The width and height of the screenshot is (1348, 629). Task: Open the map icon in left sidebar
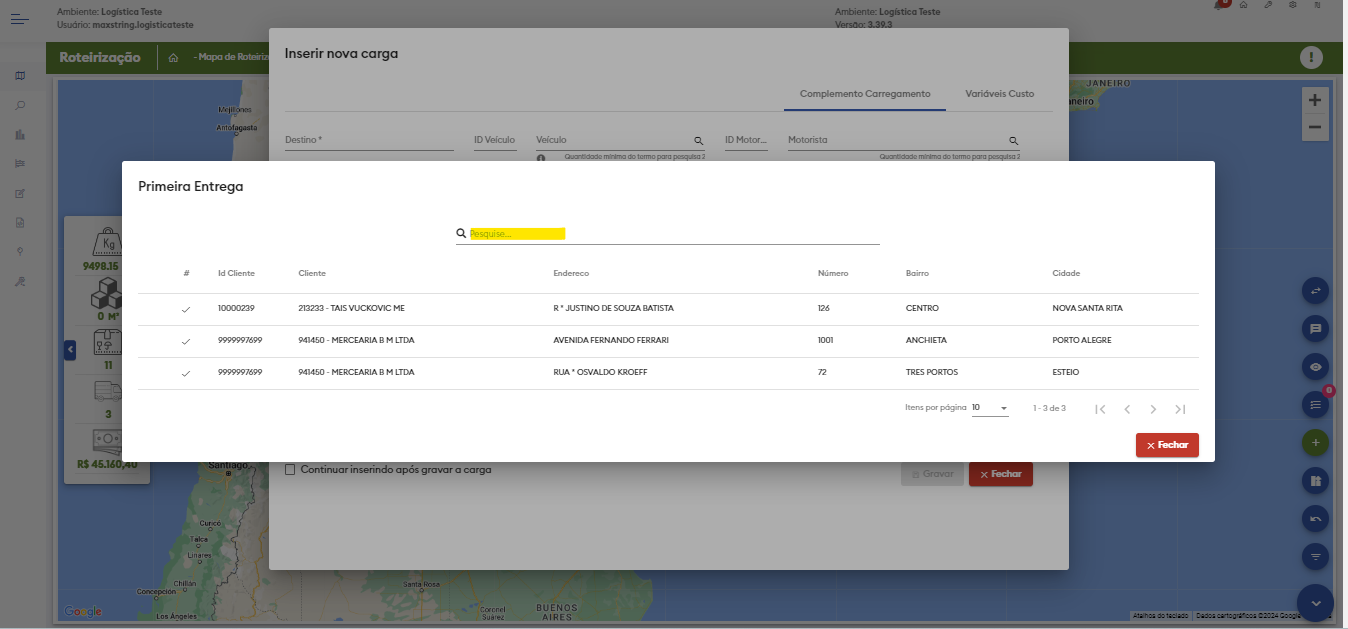click(x=20, y=76)
